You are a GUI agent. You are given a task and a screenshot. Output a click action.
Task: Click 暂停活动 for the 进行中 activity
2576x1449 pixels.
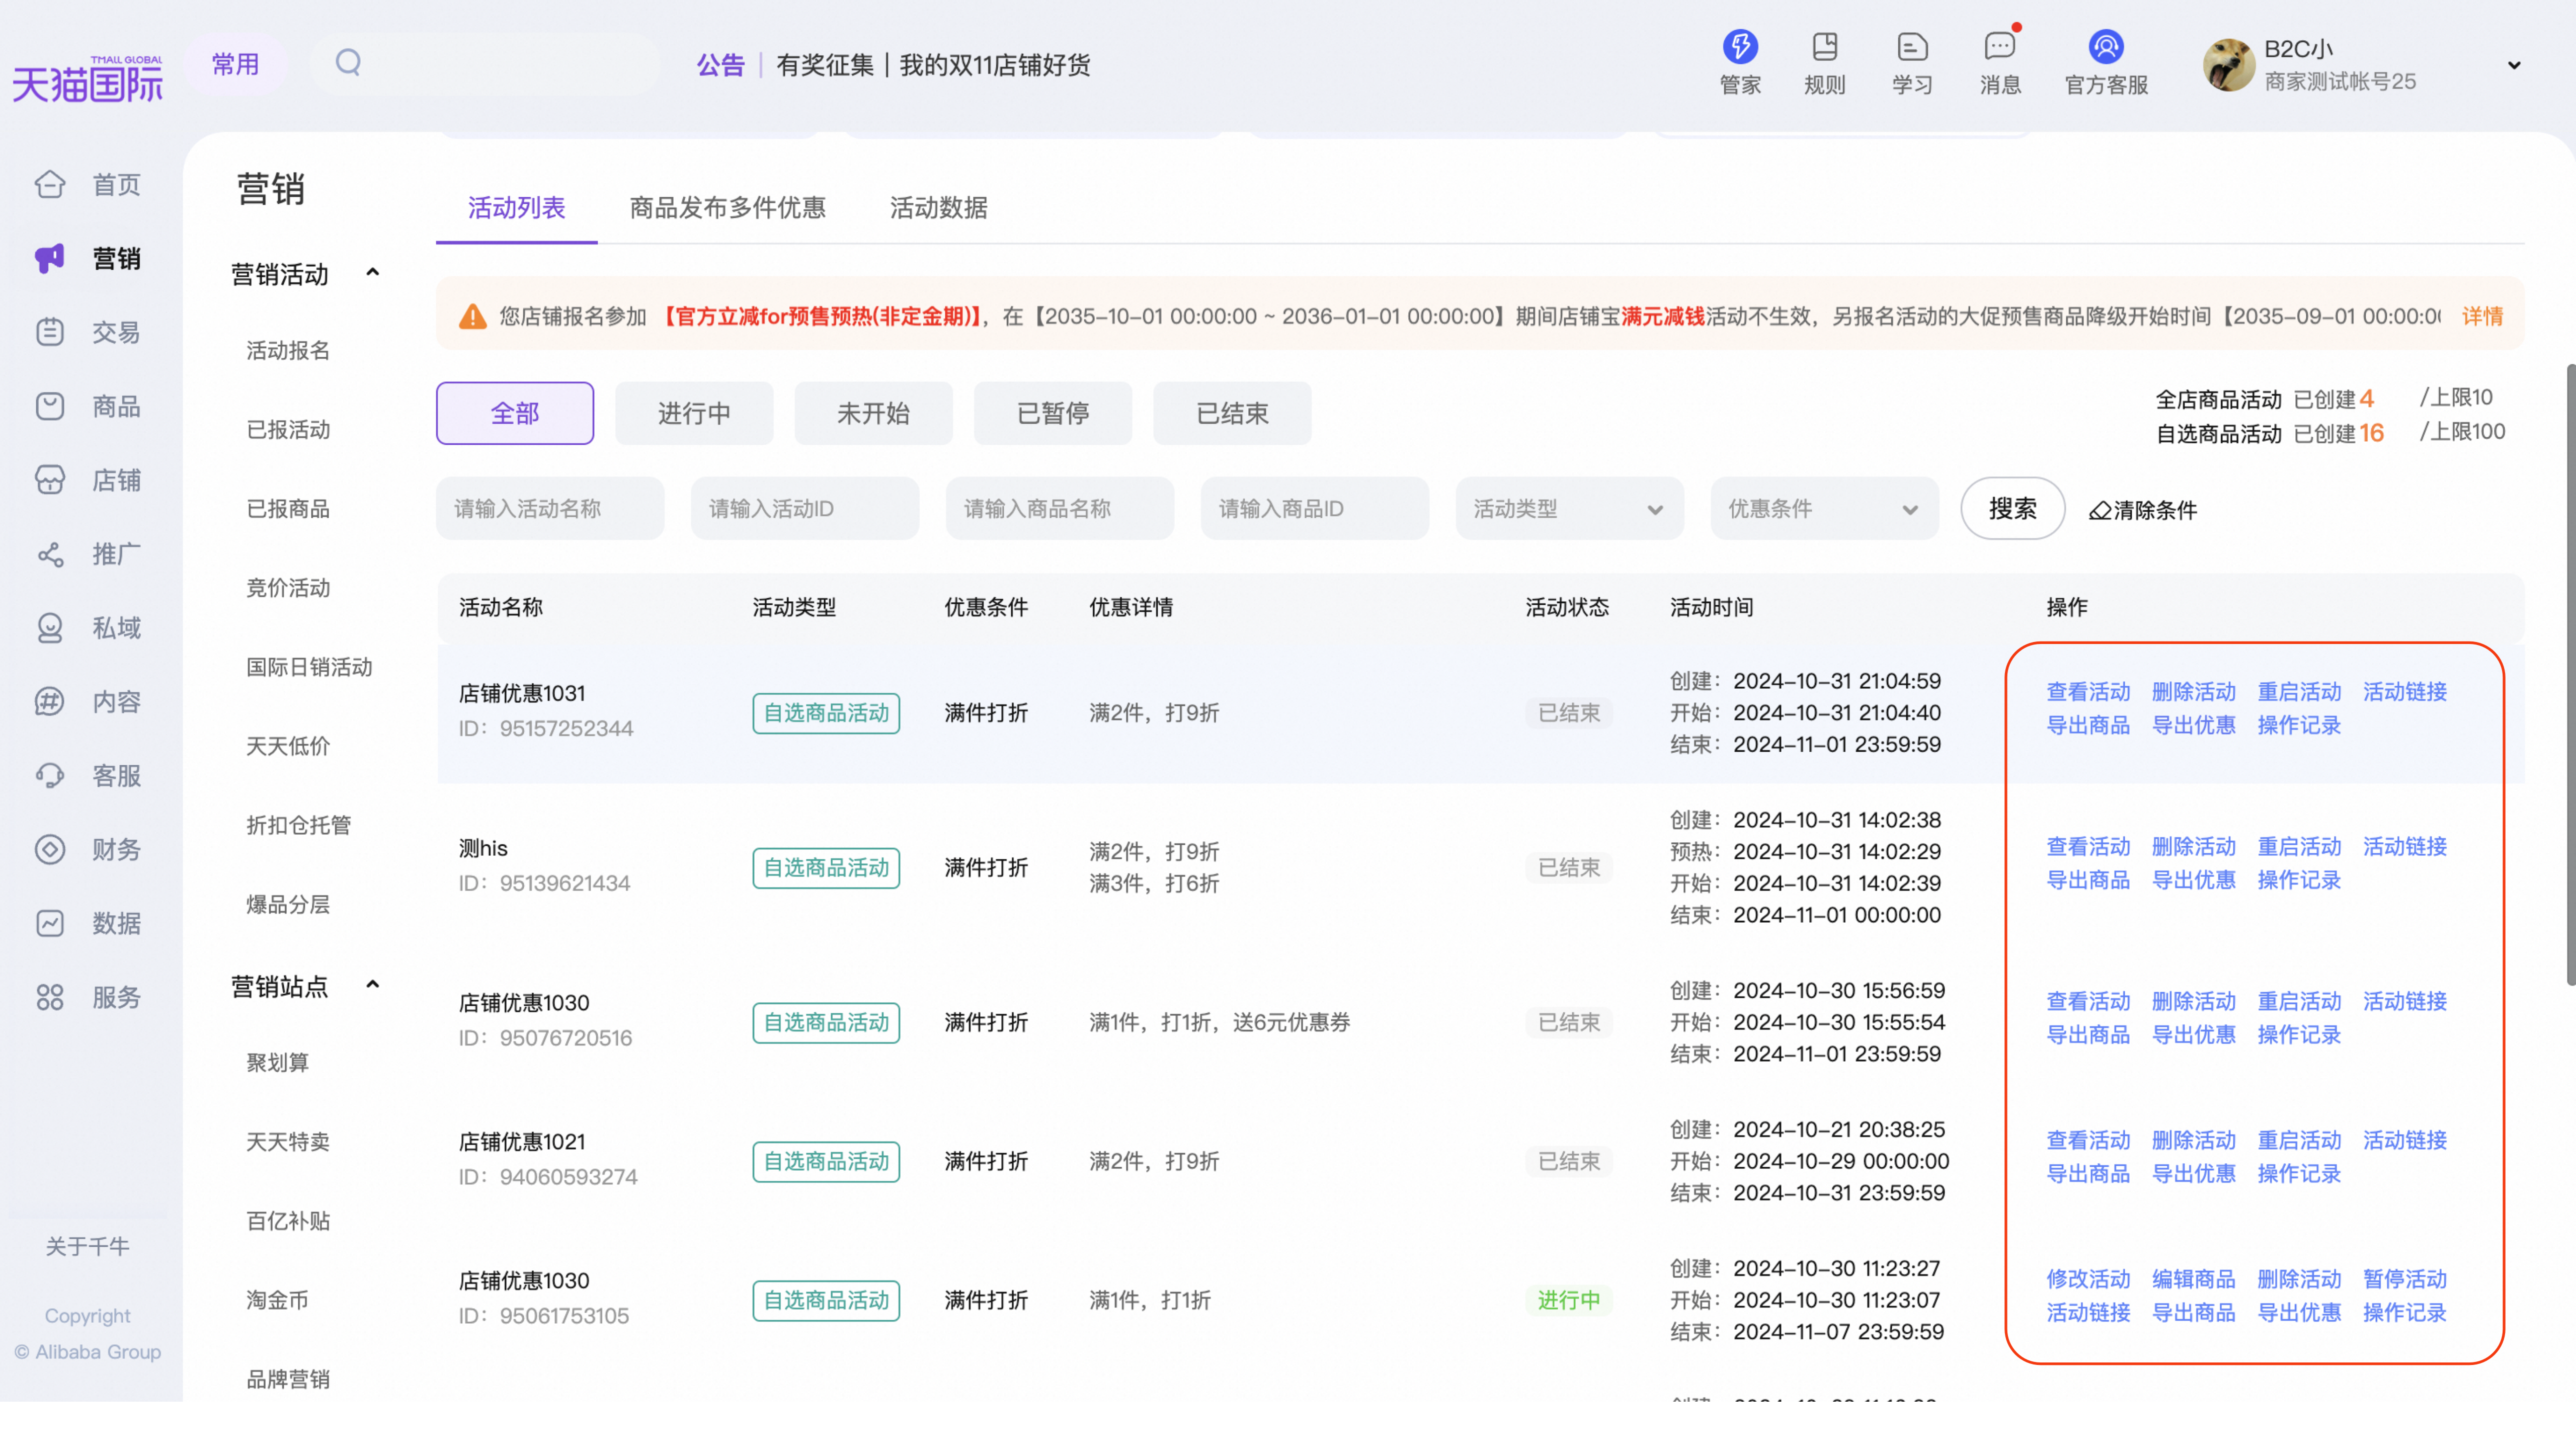[x=2404, y=1280]
